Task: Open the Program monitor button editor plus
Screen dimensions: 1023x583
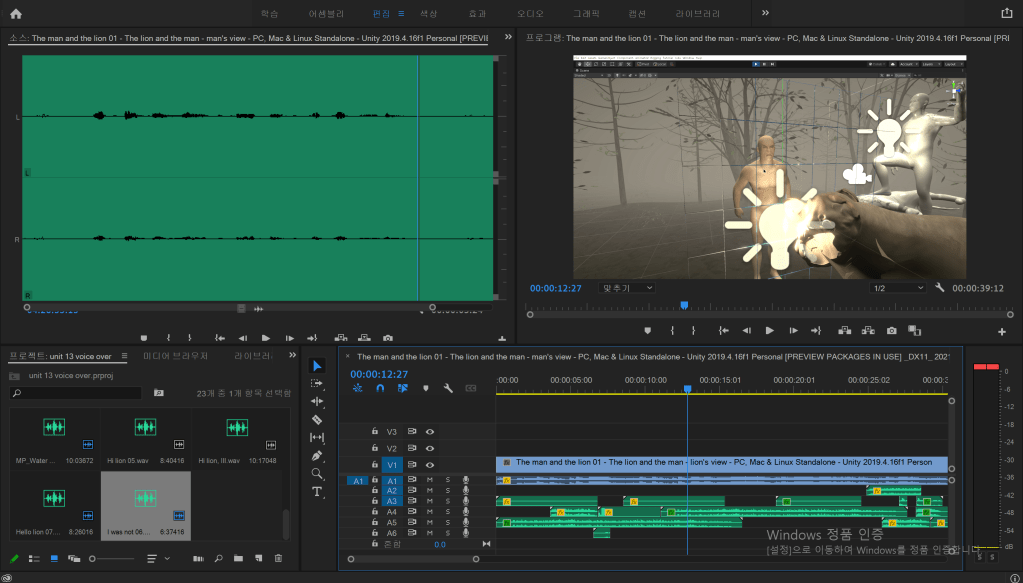Action: point(1001,332)
